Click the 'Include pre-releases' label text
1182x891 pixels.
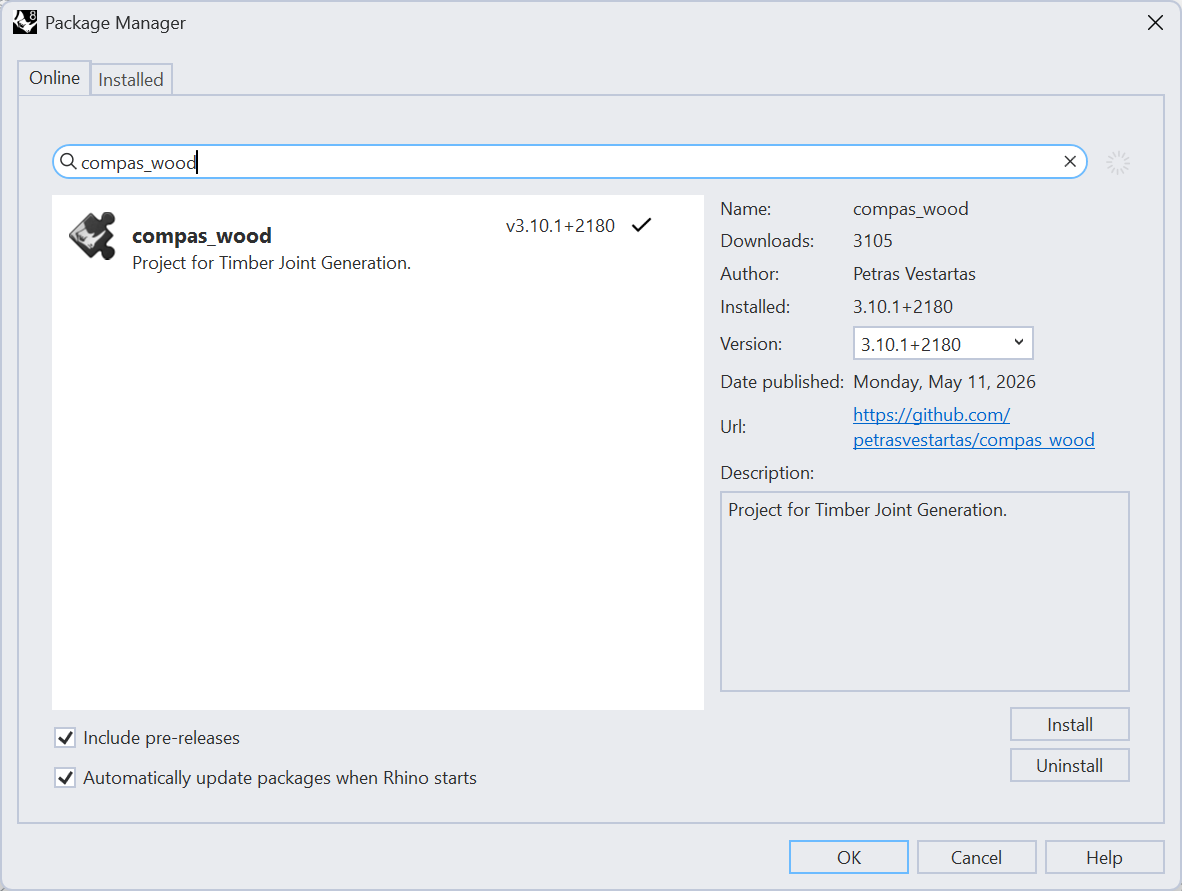tap(161, 738)
